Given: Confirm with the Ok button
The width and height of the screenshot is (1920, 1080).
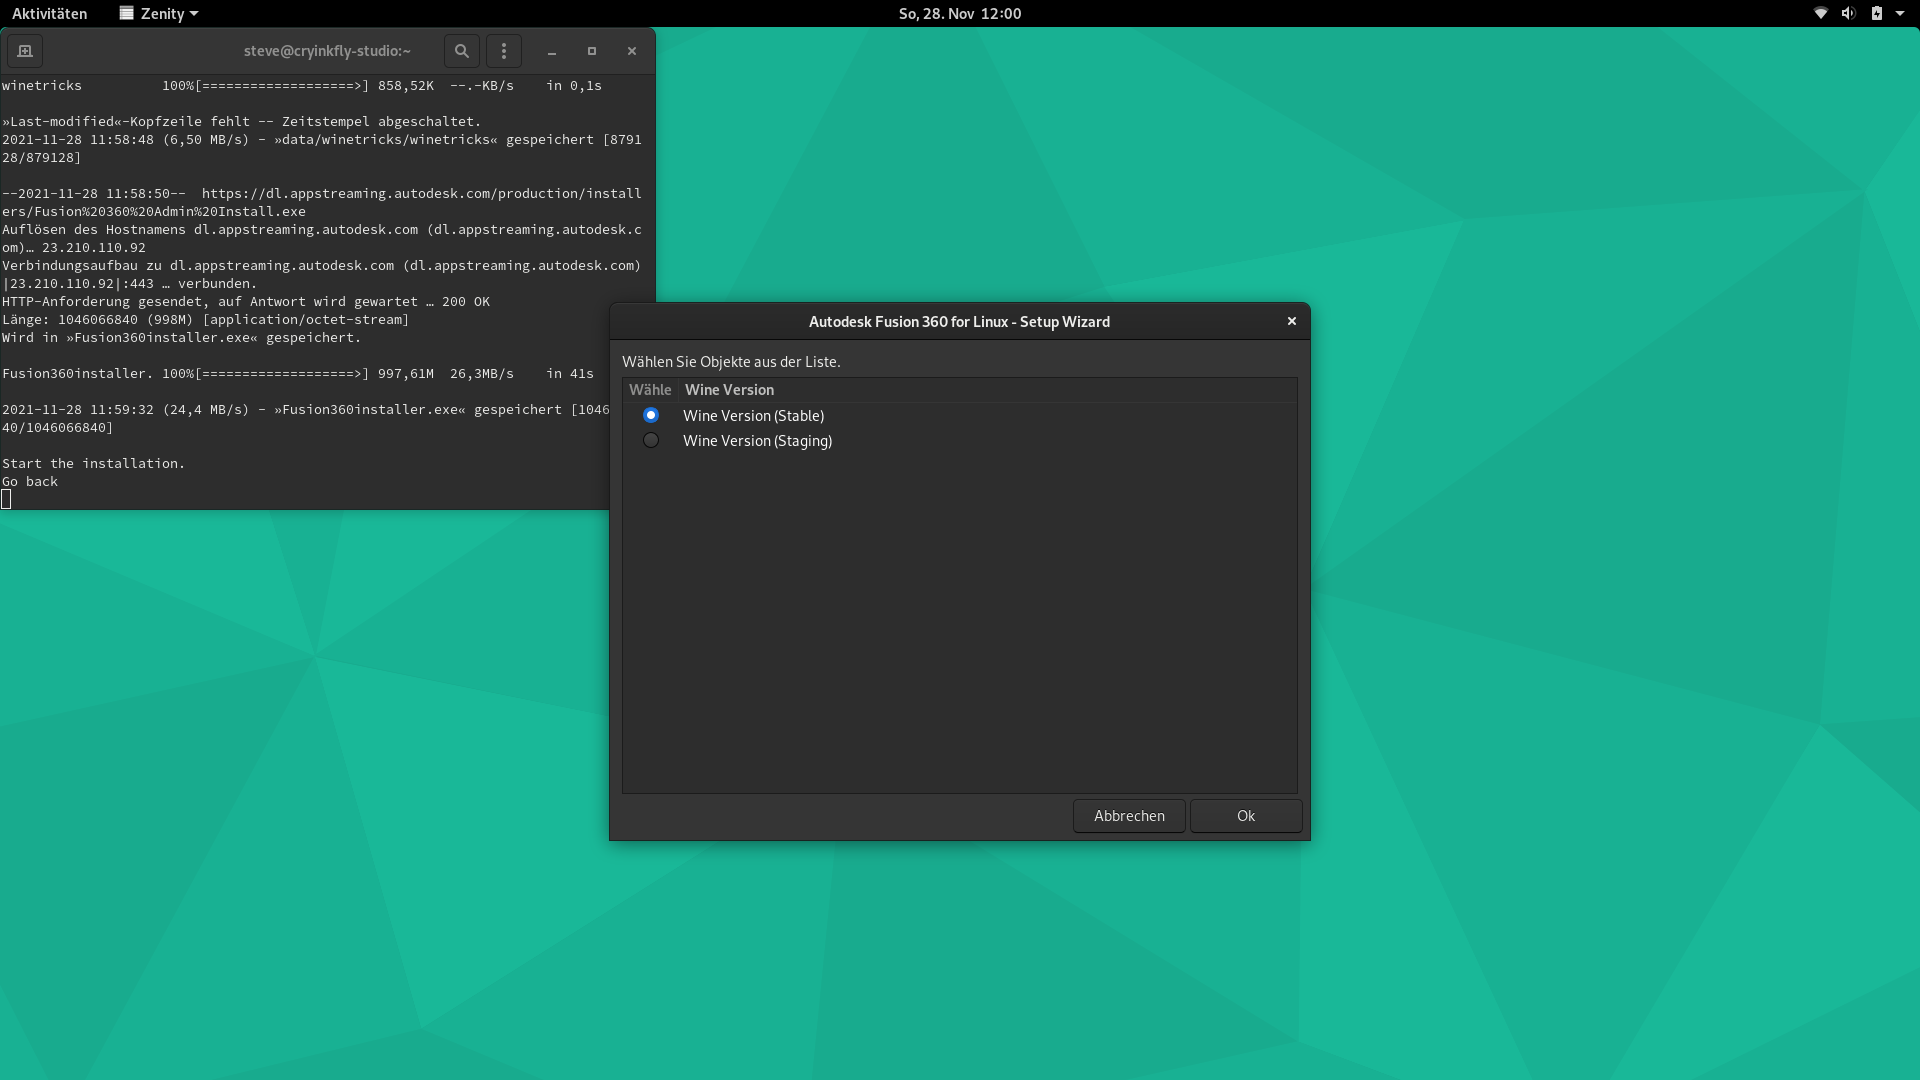Looking at the screenshot, I should coord(1246,816).
